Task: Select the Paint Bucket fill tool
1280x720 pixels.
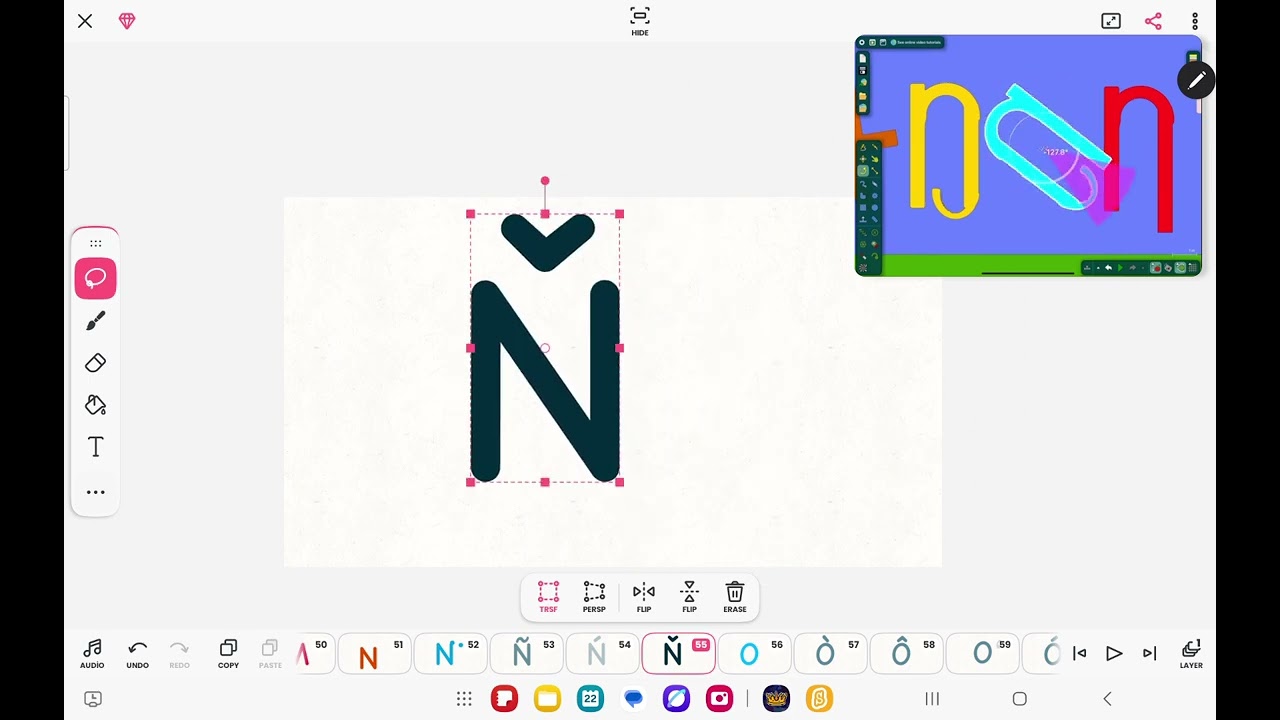Action: (x=96, y=405)
